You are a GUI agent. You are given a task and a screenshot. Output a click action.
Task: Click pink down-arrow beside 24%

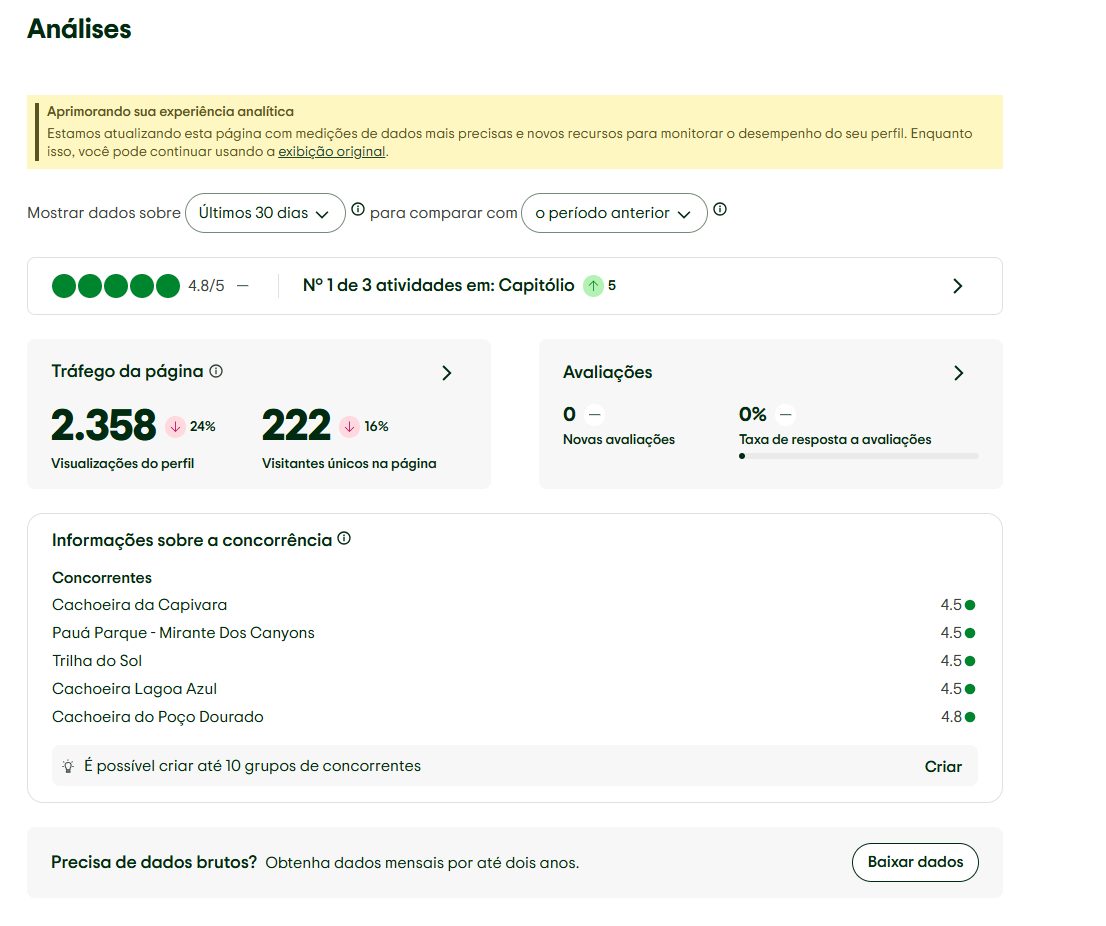coord(175,426)
